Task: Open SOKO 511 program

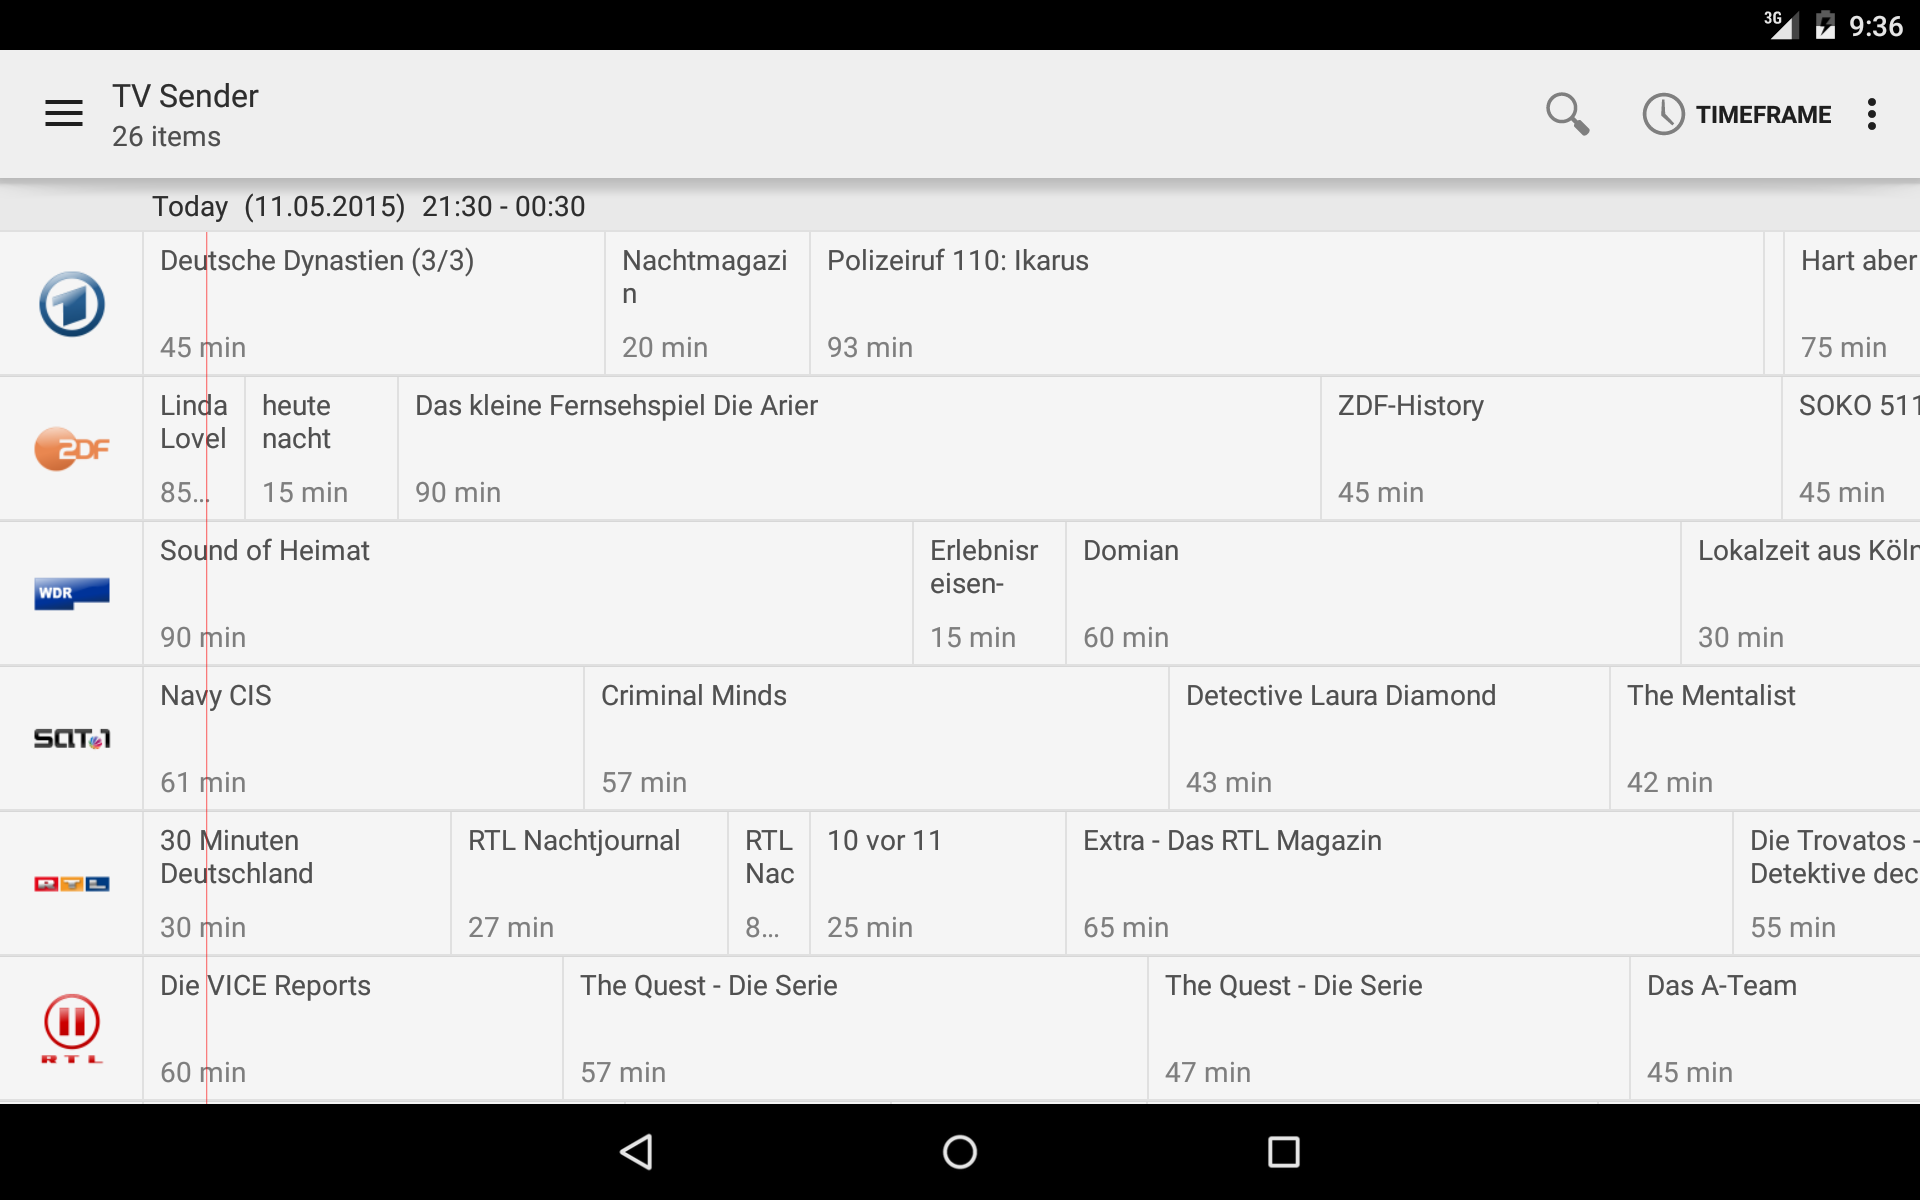Action: 1851,449
